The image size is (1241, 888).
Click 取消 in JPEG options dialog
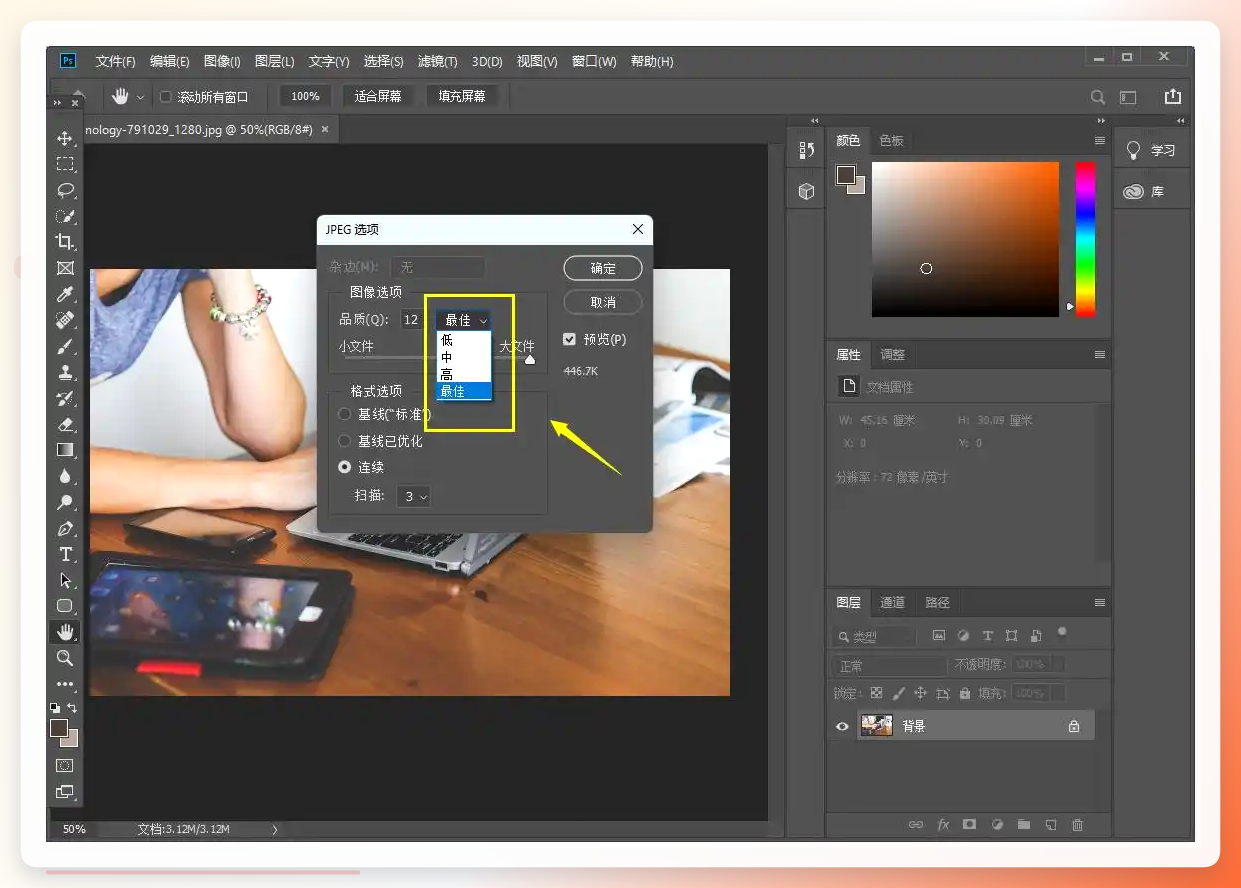click(x=603, y=302)
